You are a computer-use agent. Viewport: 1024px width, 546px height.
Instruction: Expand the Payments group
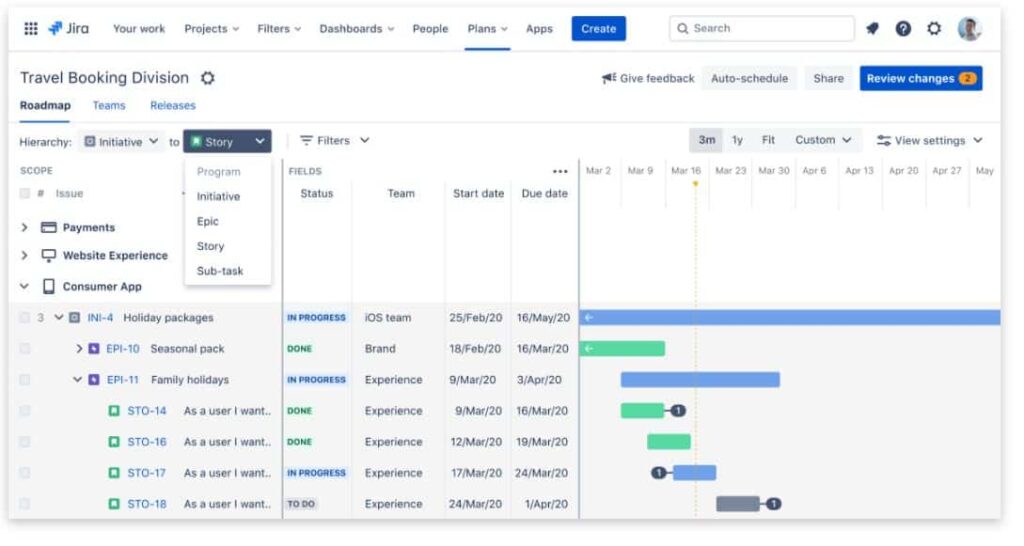point(24,227)
